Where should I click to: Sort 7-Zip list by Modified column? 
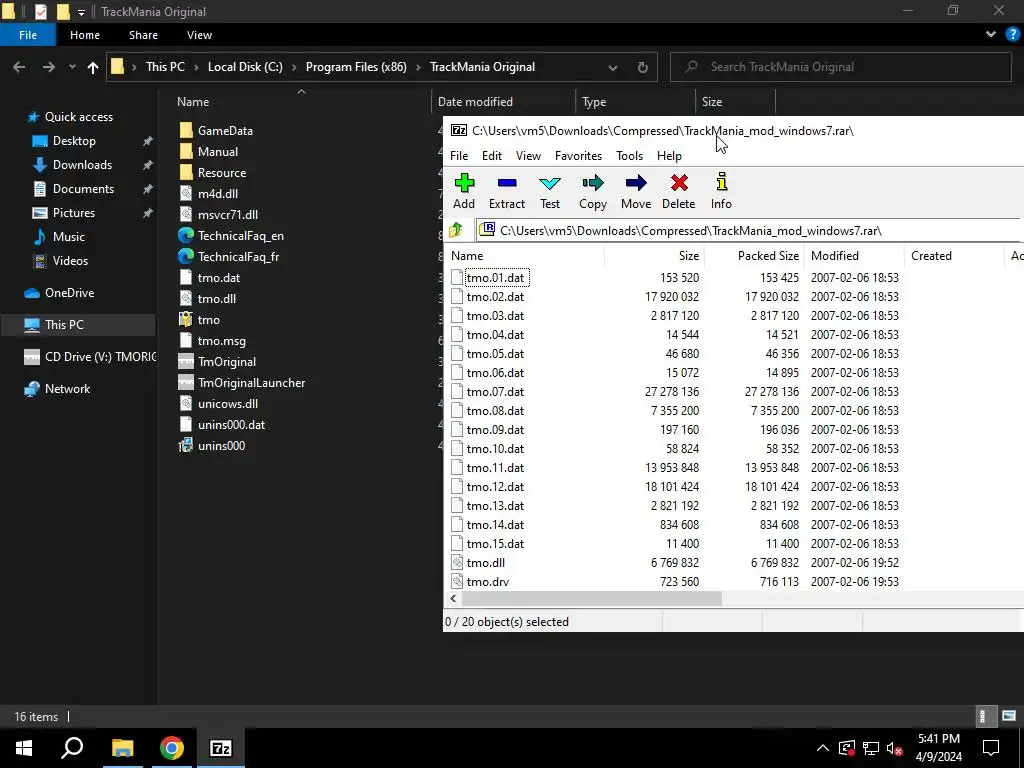(x=854, y=255)
